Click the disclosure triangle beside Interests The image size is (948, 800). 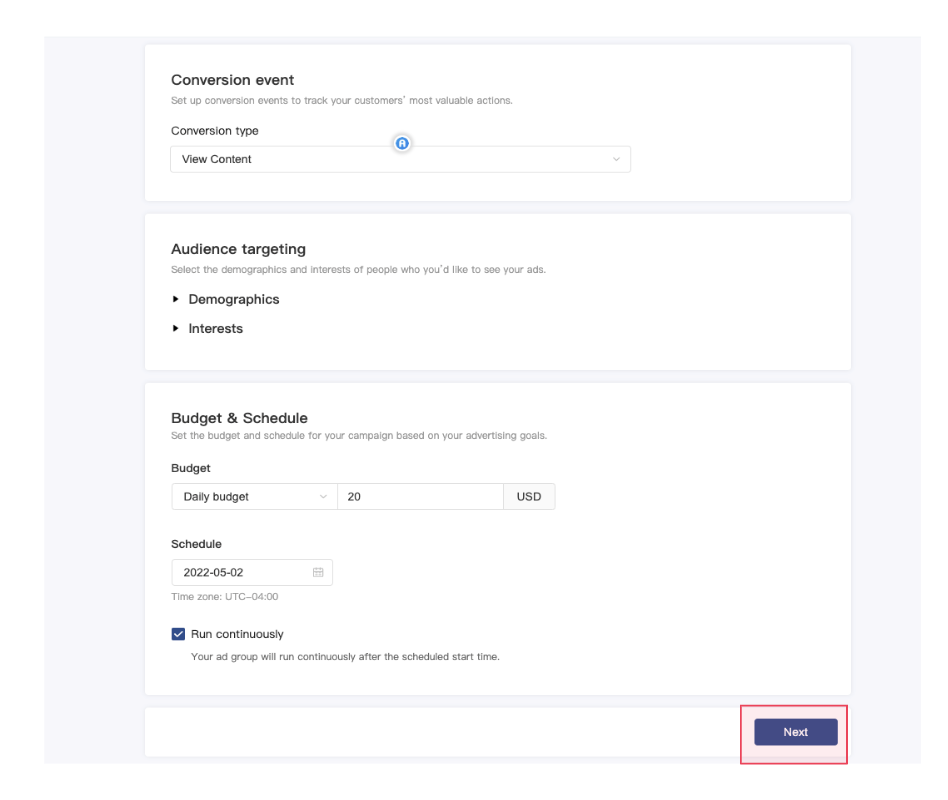(x=176, y=327)
